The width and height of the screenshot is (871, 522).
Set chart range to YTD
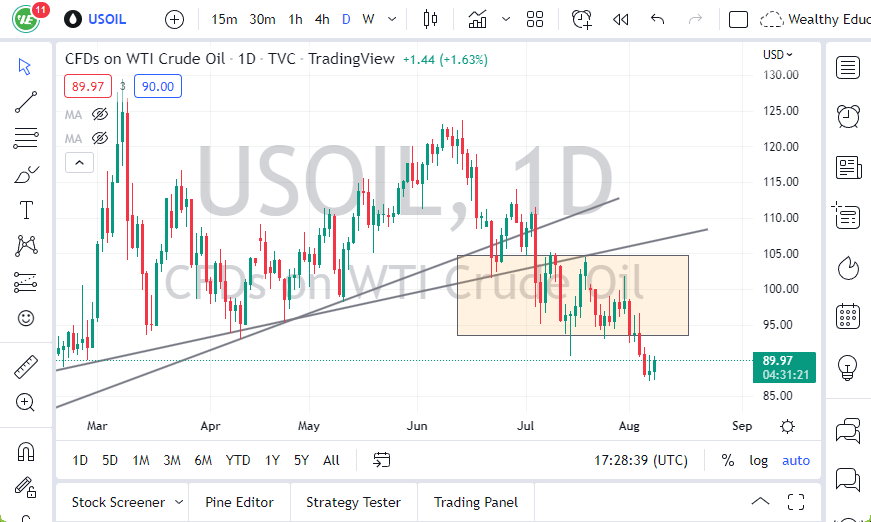(238, 460)
